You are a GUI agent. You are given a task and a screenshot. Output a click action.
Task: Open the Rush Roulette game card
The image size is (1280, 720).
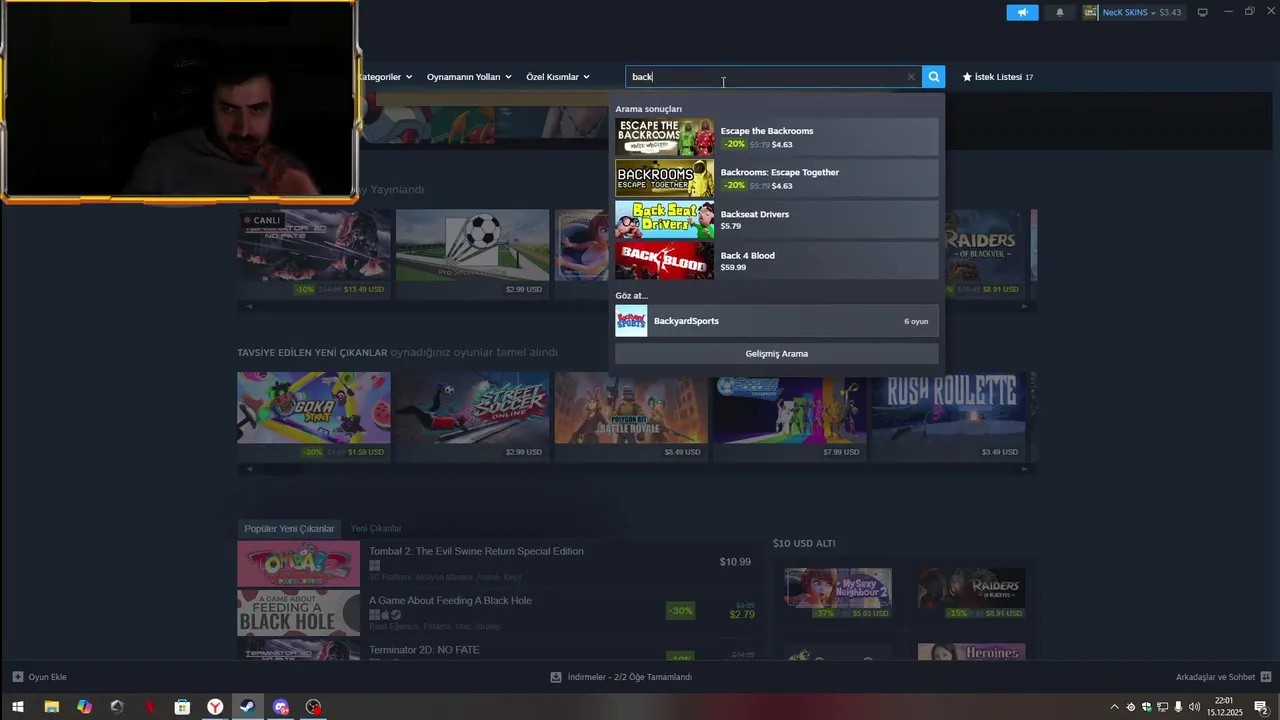tap(949, 415)
